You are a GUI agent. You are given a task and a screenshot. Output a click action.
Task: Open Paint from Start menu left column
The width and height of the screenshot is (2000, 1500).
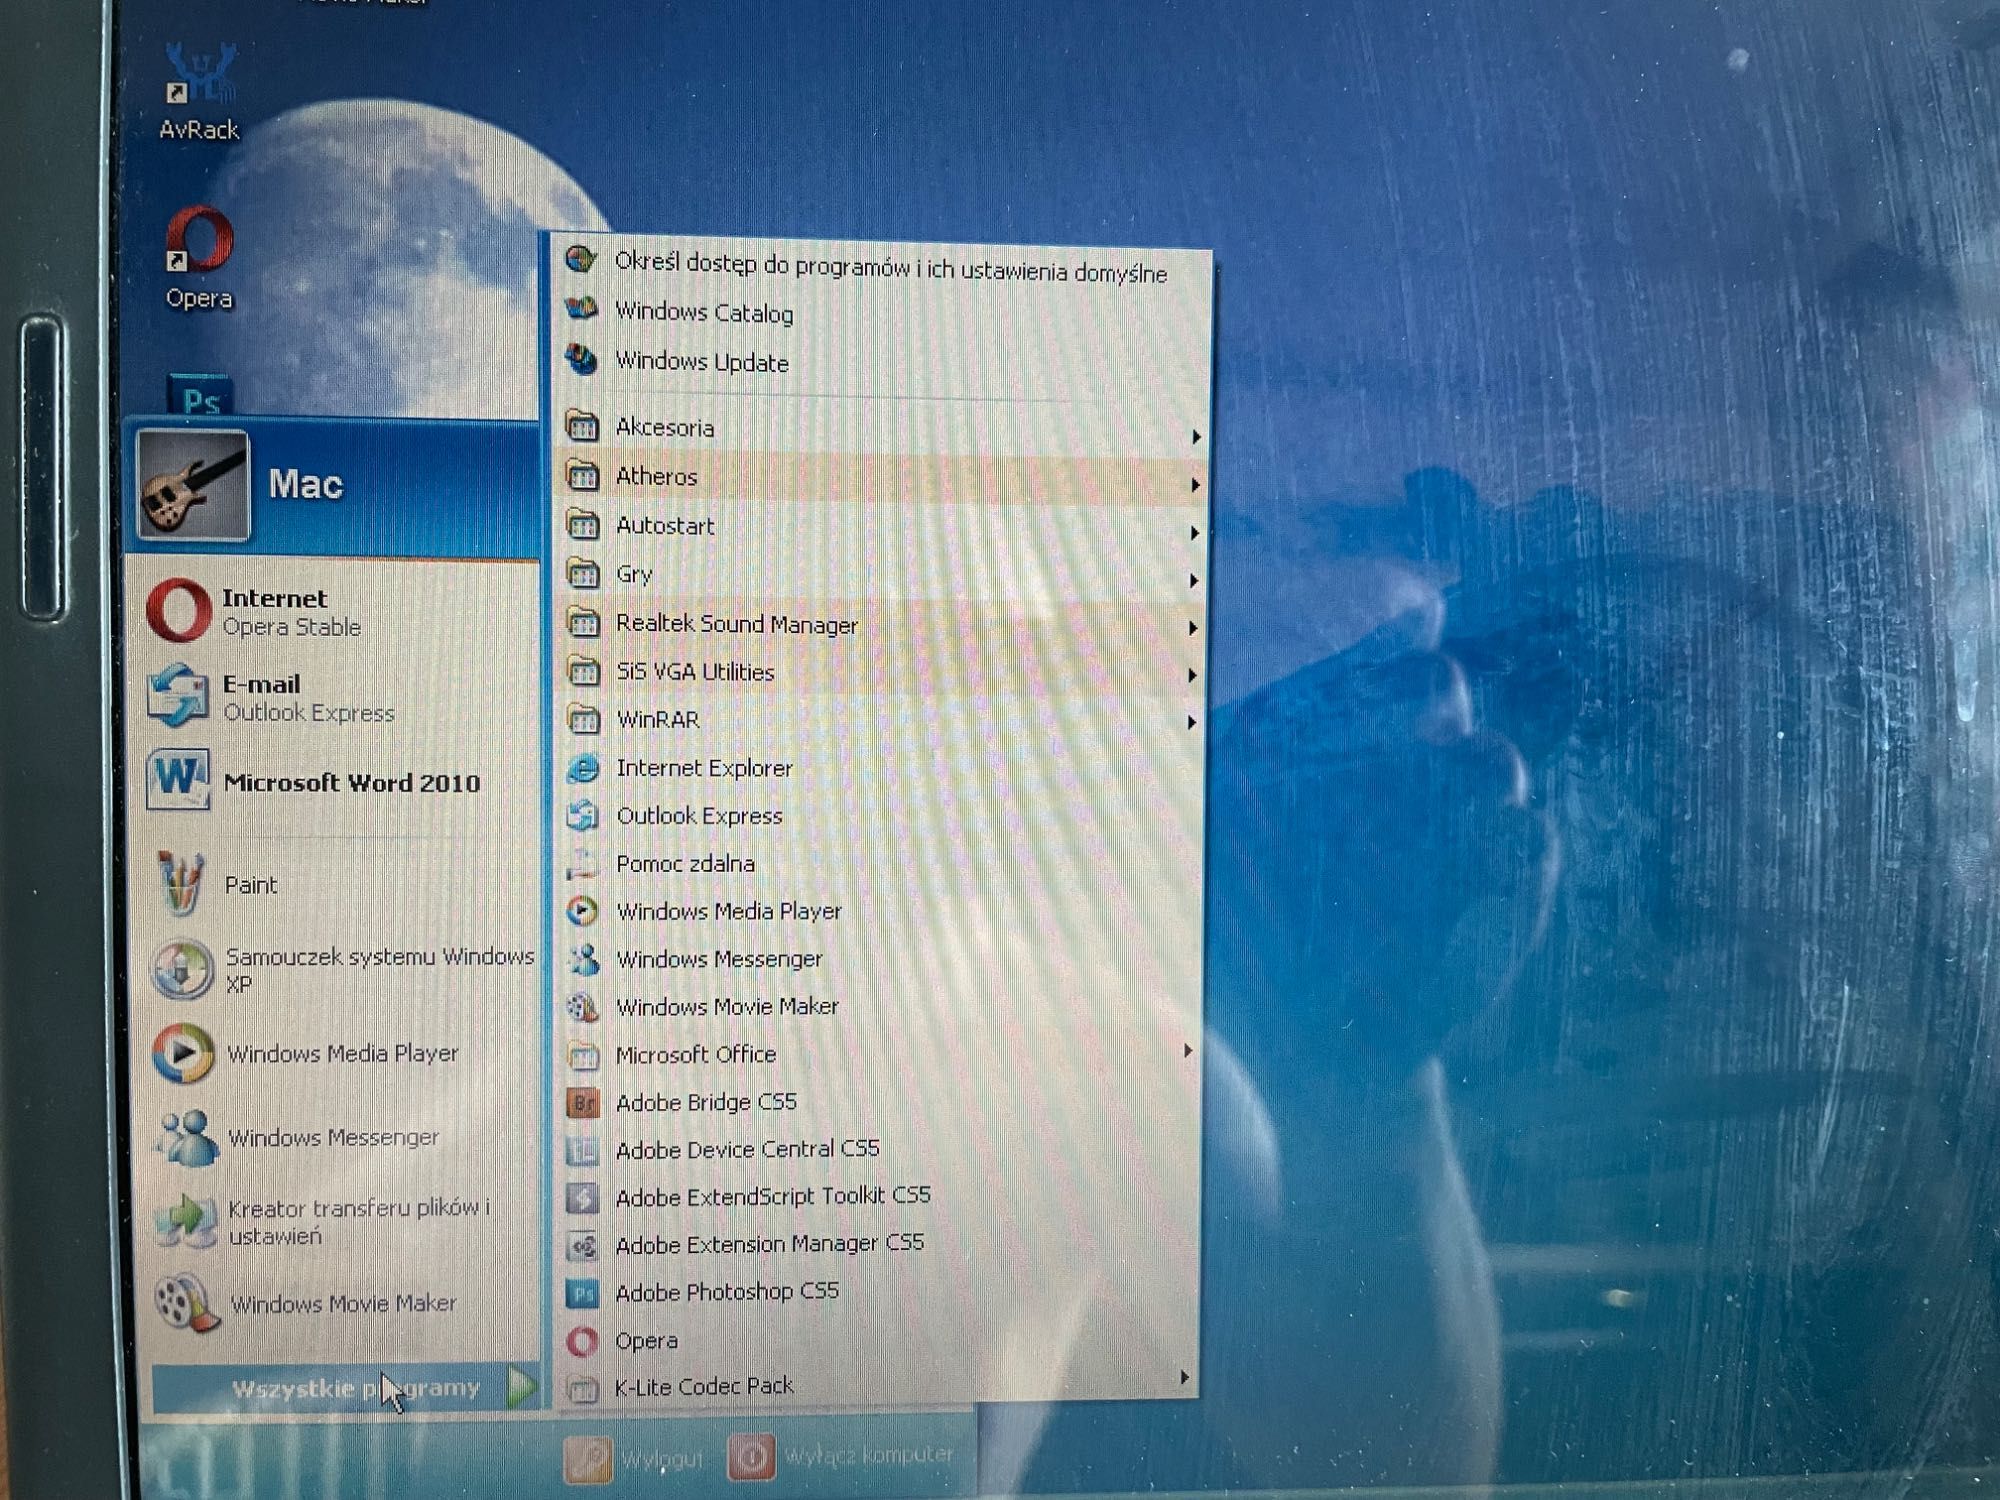click(181, 883)
